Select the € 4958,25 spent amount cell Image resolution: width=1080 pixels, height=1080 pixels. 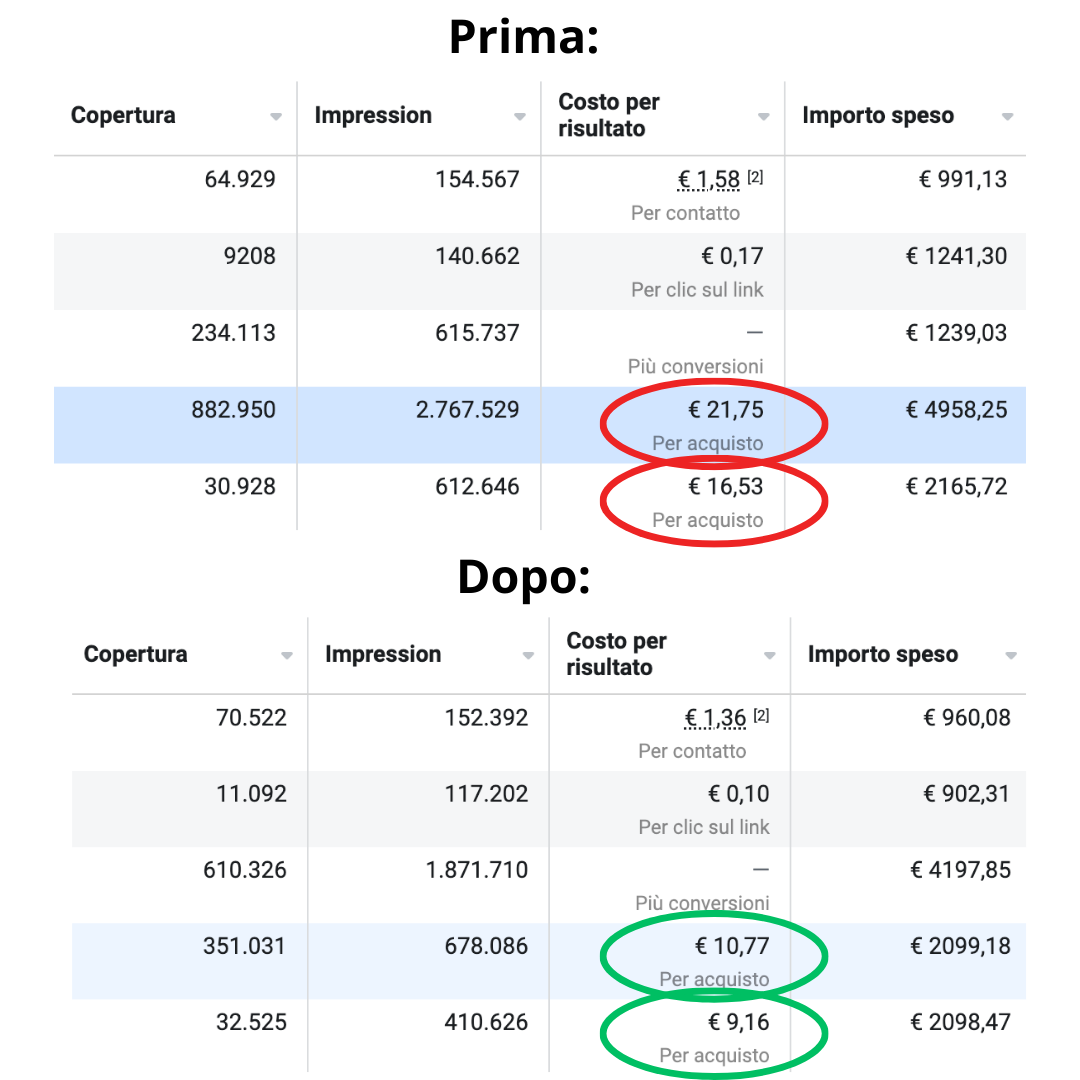956,410
